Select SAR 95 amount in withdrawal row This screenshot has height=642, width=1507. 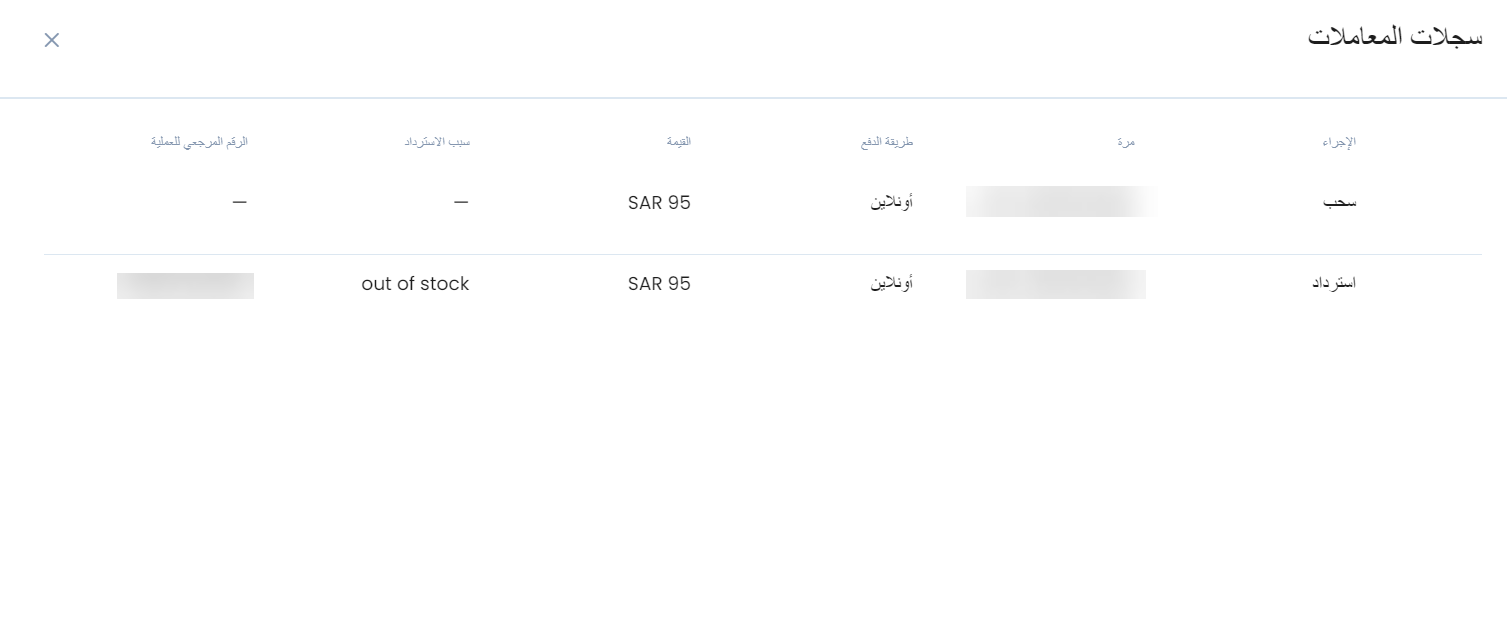(660, 203)
